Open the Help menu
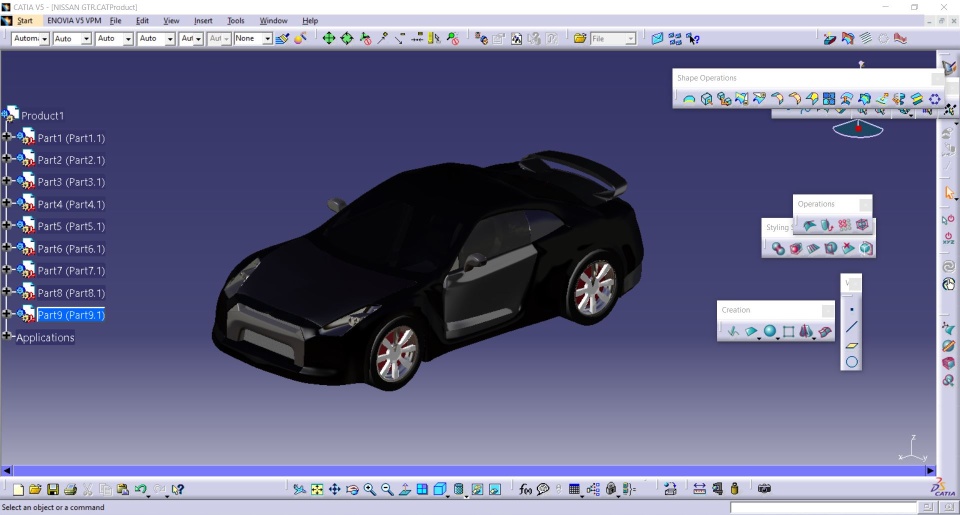 click(x=310, y=21)
